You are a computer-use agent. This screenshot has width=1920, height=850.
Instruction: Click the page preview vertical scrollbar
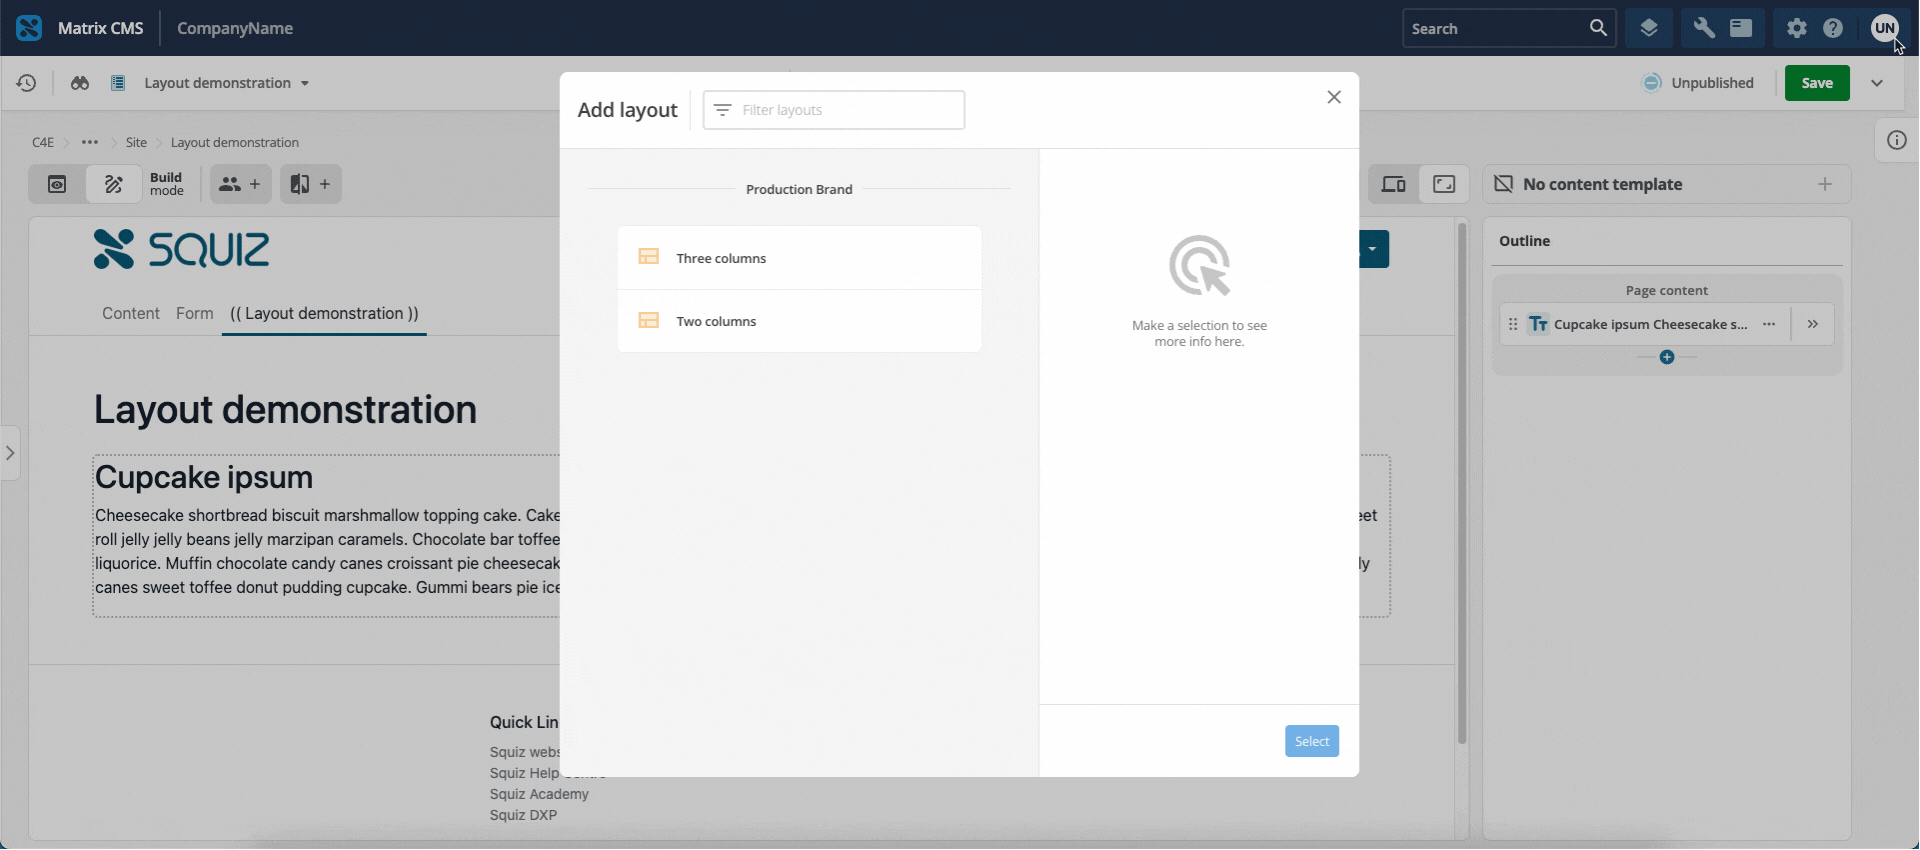click(x=1462, y=483)
